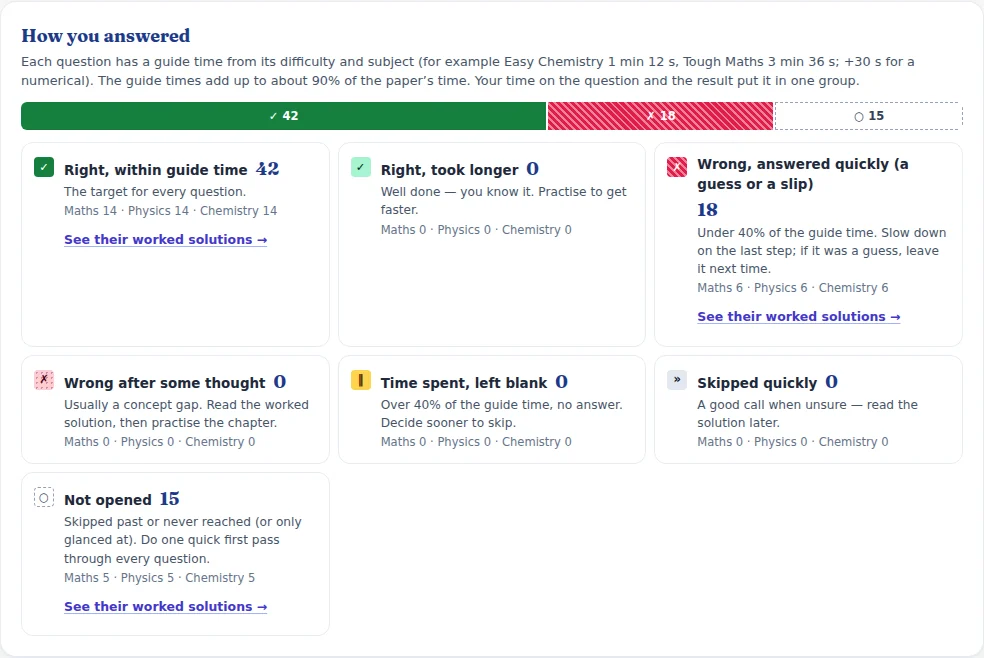This screenshot has width=984, height=658.
Task: Click the large count 18 in the Wrong, answered quickly card
Action: pos(707,210)
